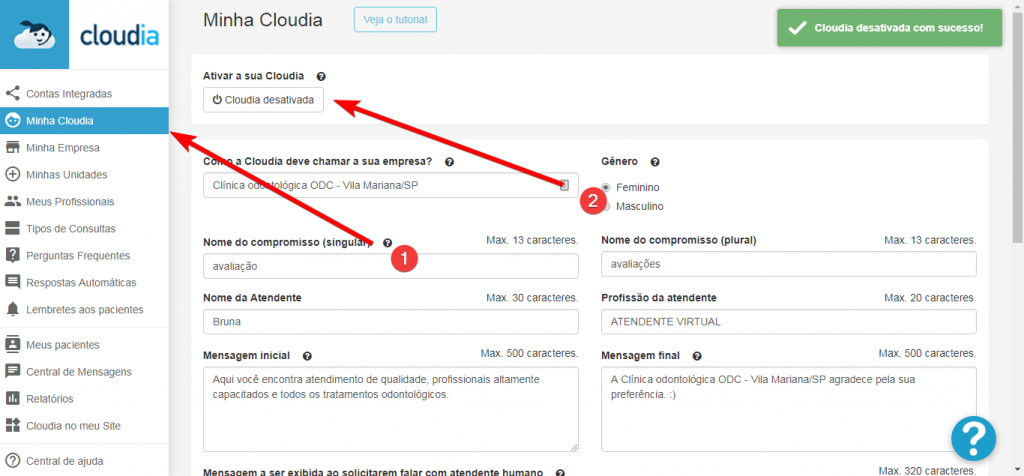Open the floating blue help bubble
Viewport: 1024px width, 476px height.
[973, 439]
